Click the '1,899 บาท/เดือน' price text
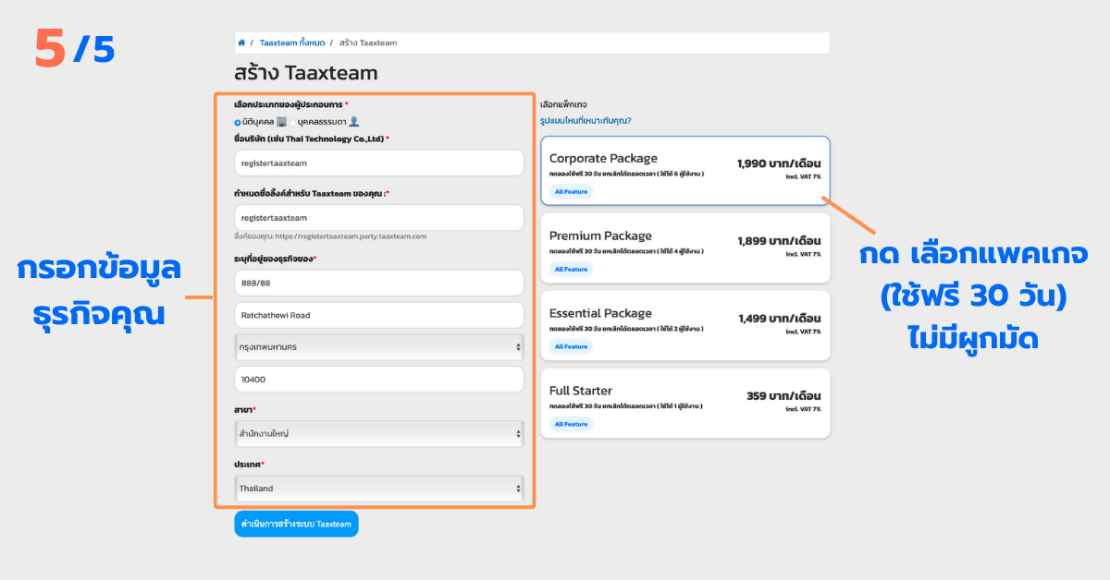This screenshot has width=1110, height=580. (779, 241)
